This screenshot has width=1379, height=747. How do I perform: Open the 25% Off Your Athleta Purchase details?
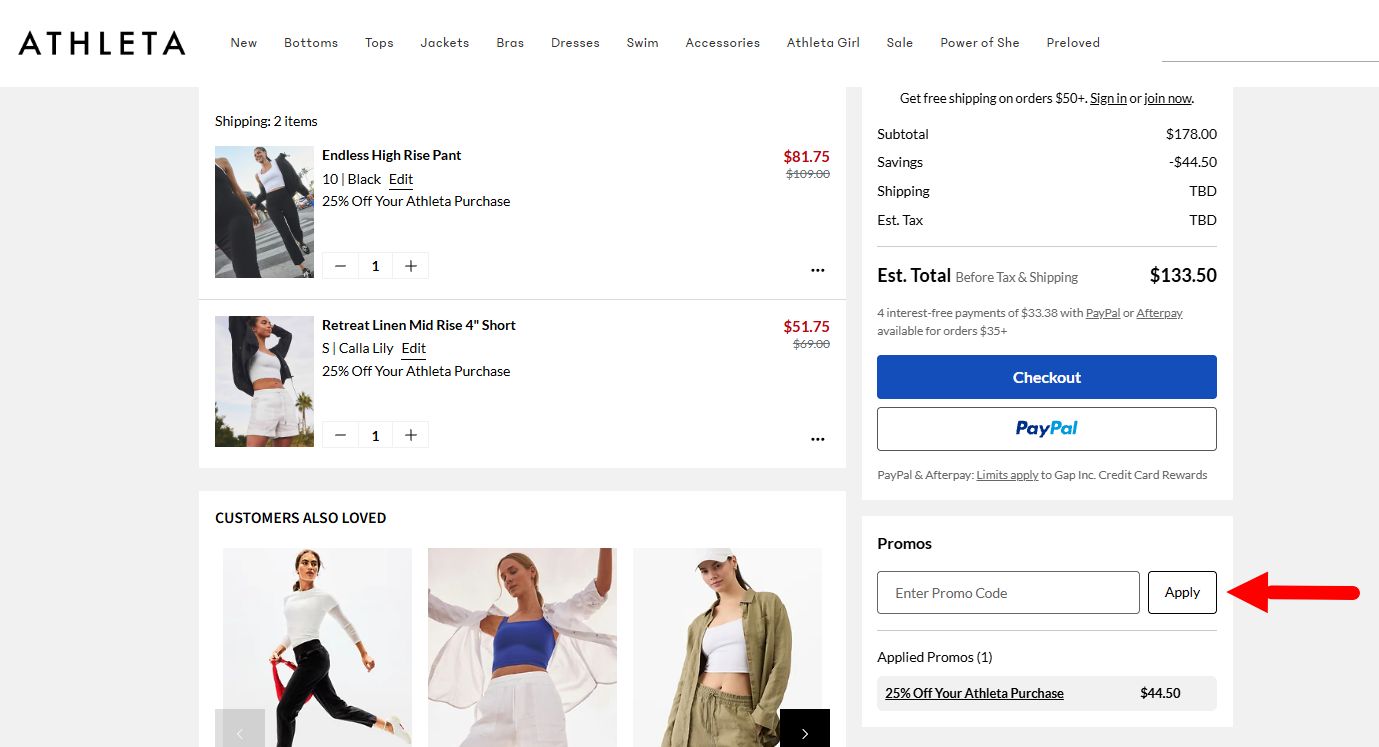[973, 692]
